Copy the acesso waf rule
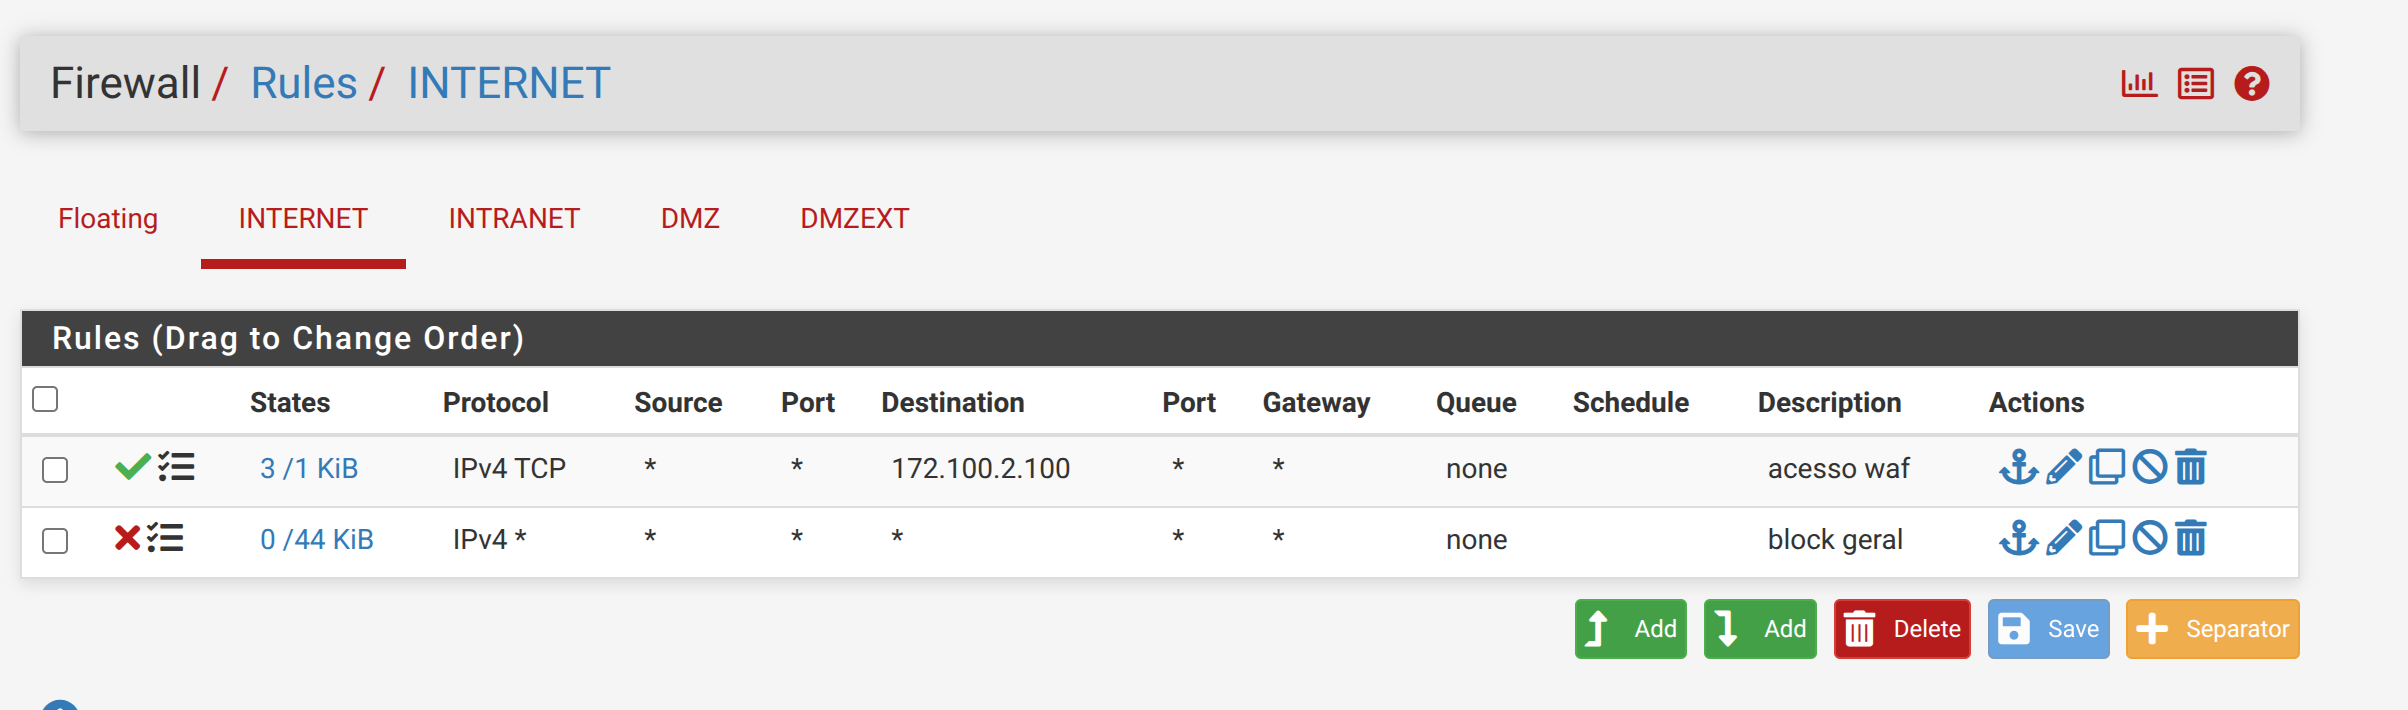Screen dimensions: 2408x710 (2106, 467)
